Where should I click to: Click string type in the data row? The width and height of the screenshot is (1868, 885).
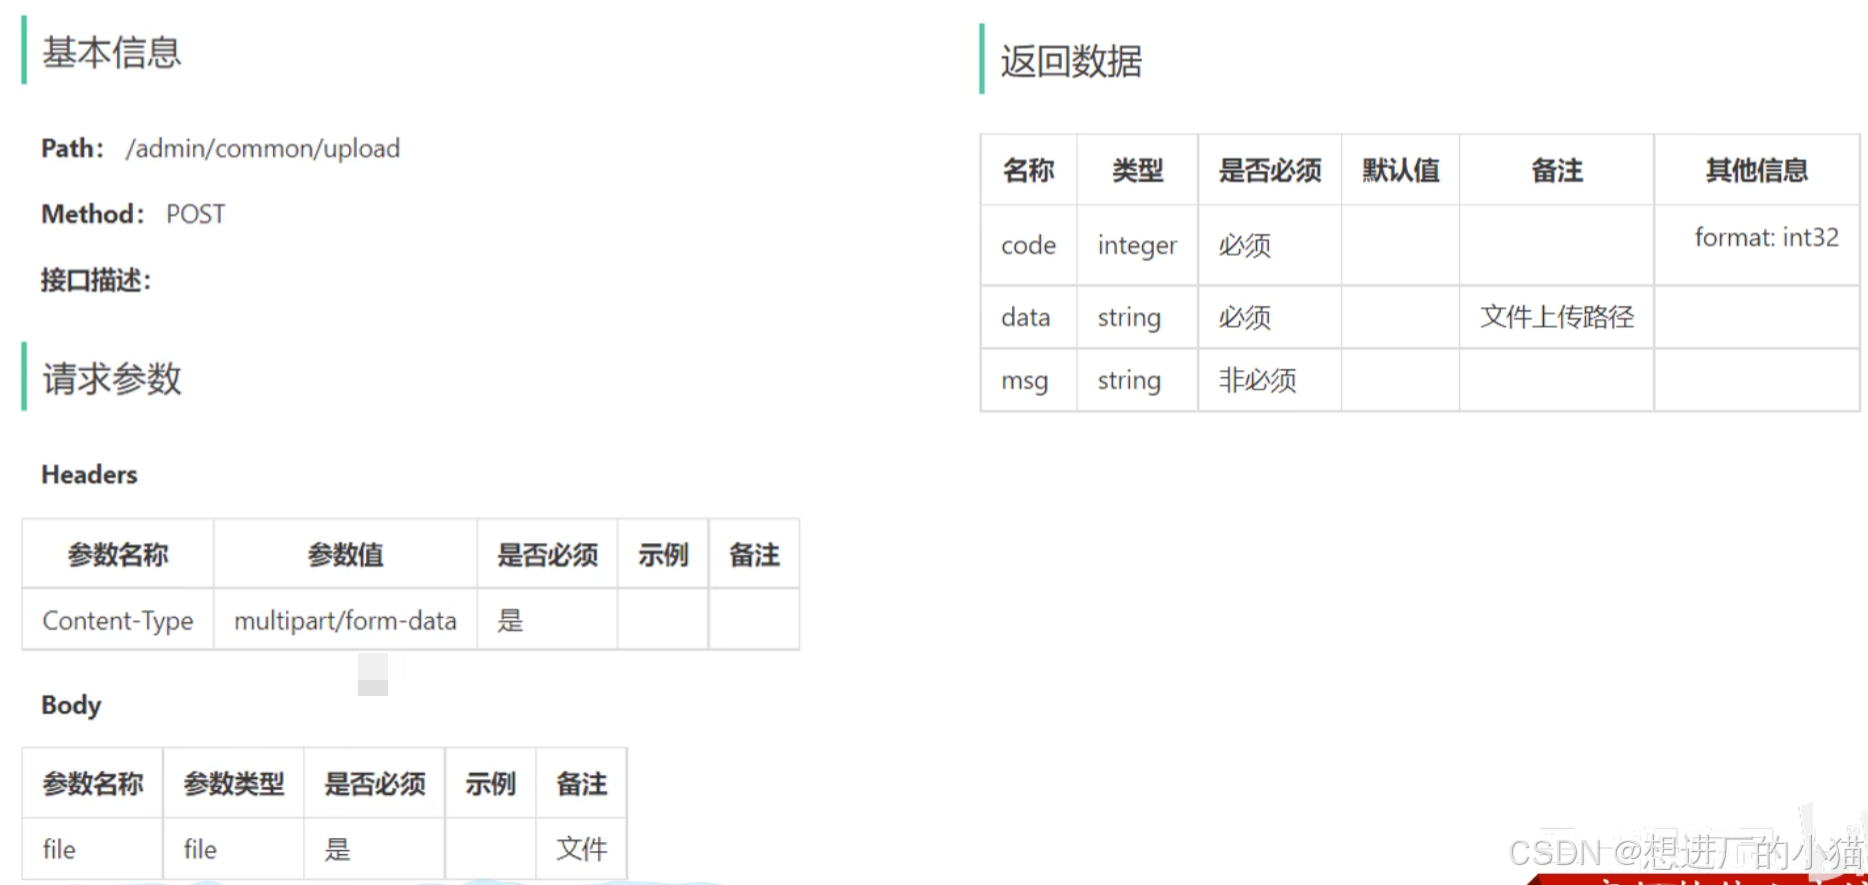pyautogui.click(x=1129, y=317)
